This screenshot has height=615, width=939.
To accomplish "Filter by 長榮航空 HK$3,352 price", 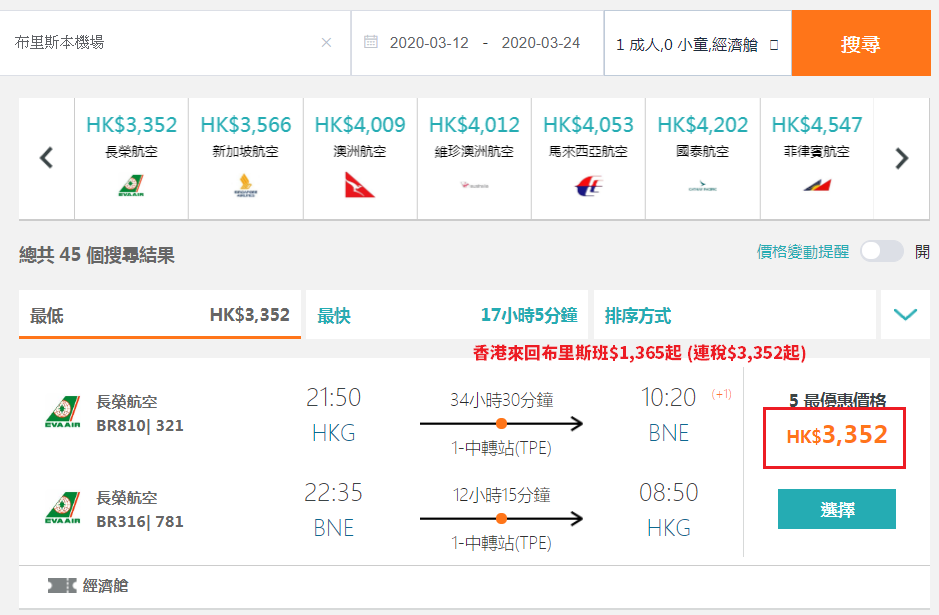I will point(132,125).
